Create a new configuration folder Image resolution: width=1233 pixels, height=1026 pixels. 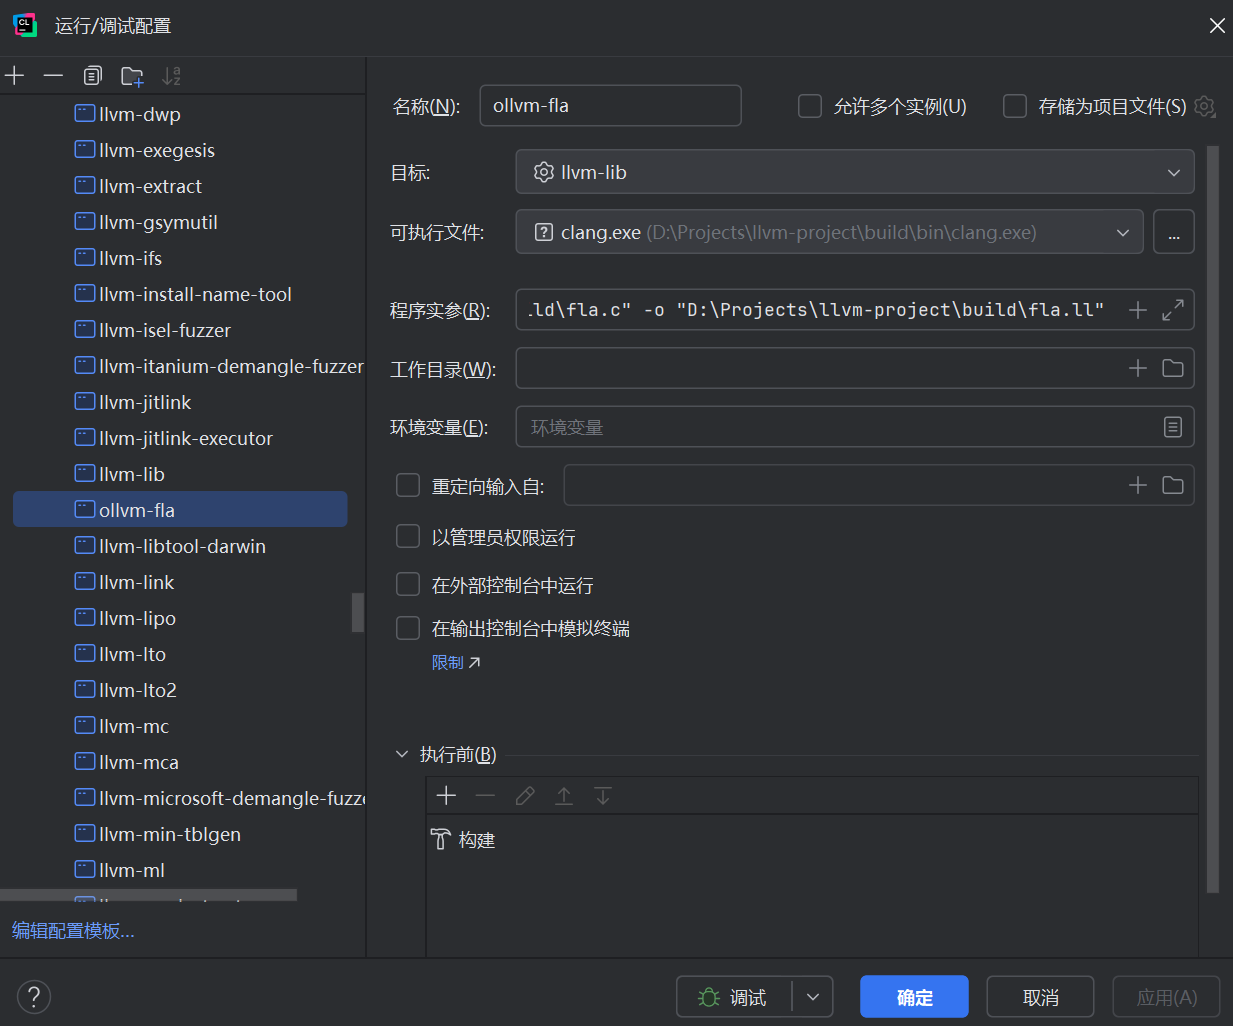(132, 76)
